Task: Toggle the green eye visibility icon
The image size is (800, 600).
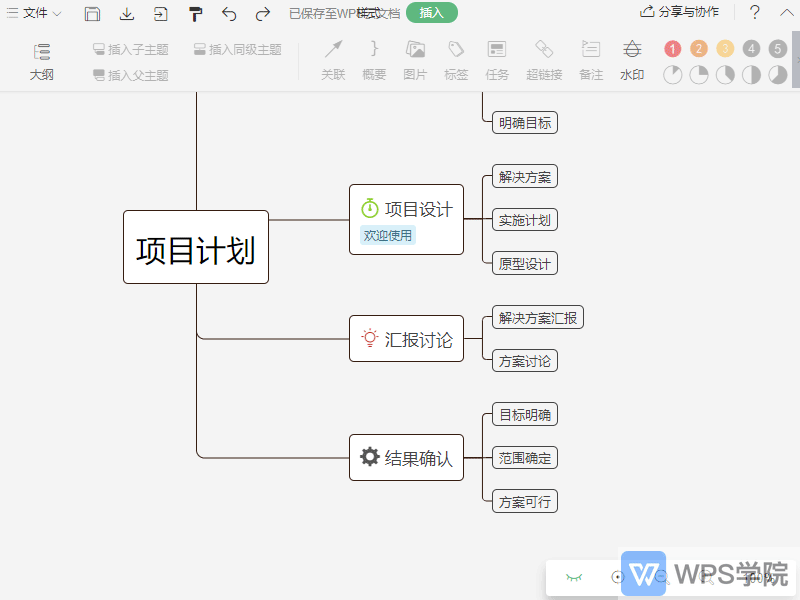Action: pos(574,577)
